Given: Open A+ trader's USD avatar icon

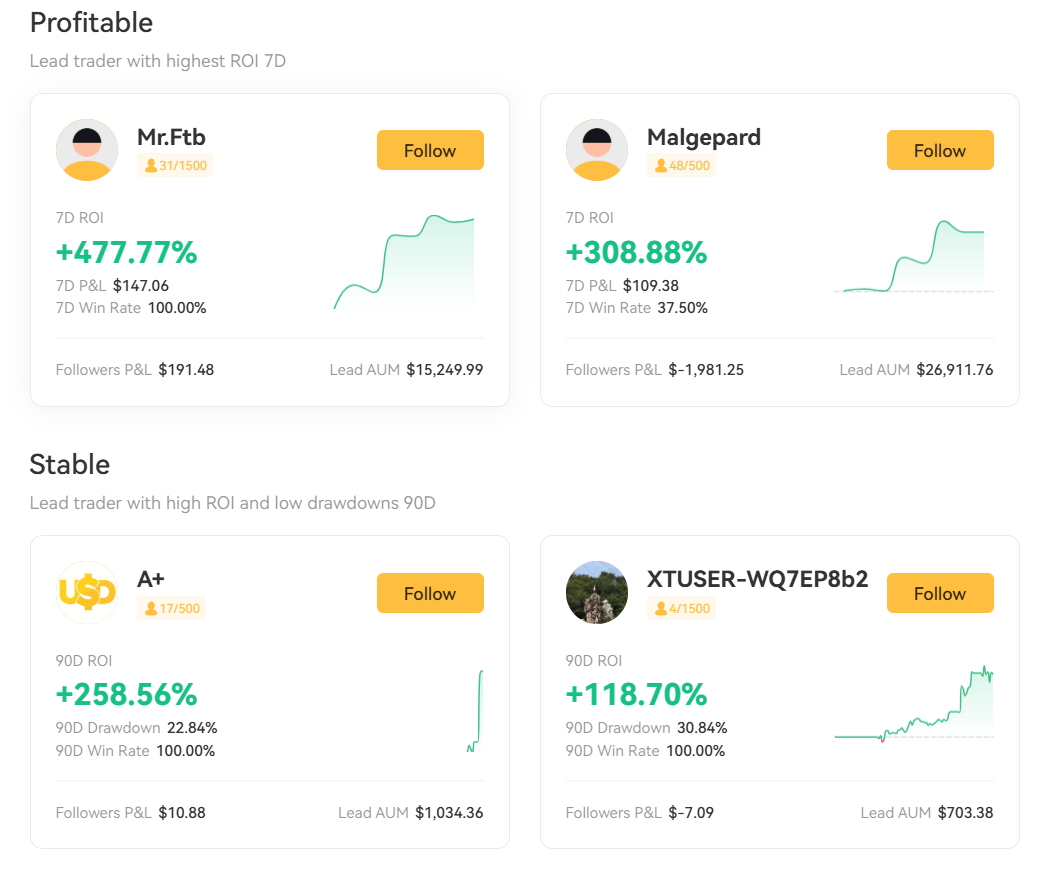Looking at the screenshot, I should coord(87,592).
